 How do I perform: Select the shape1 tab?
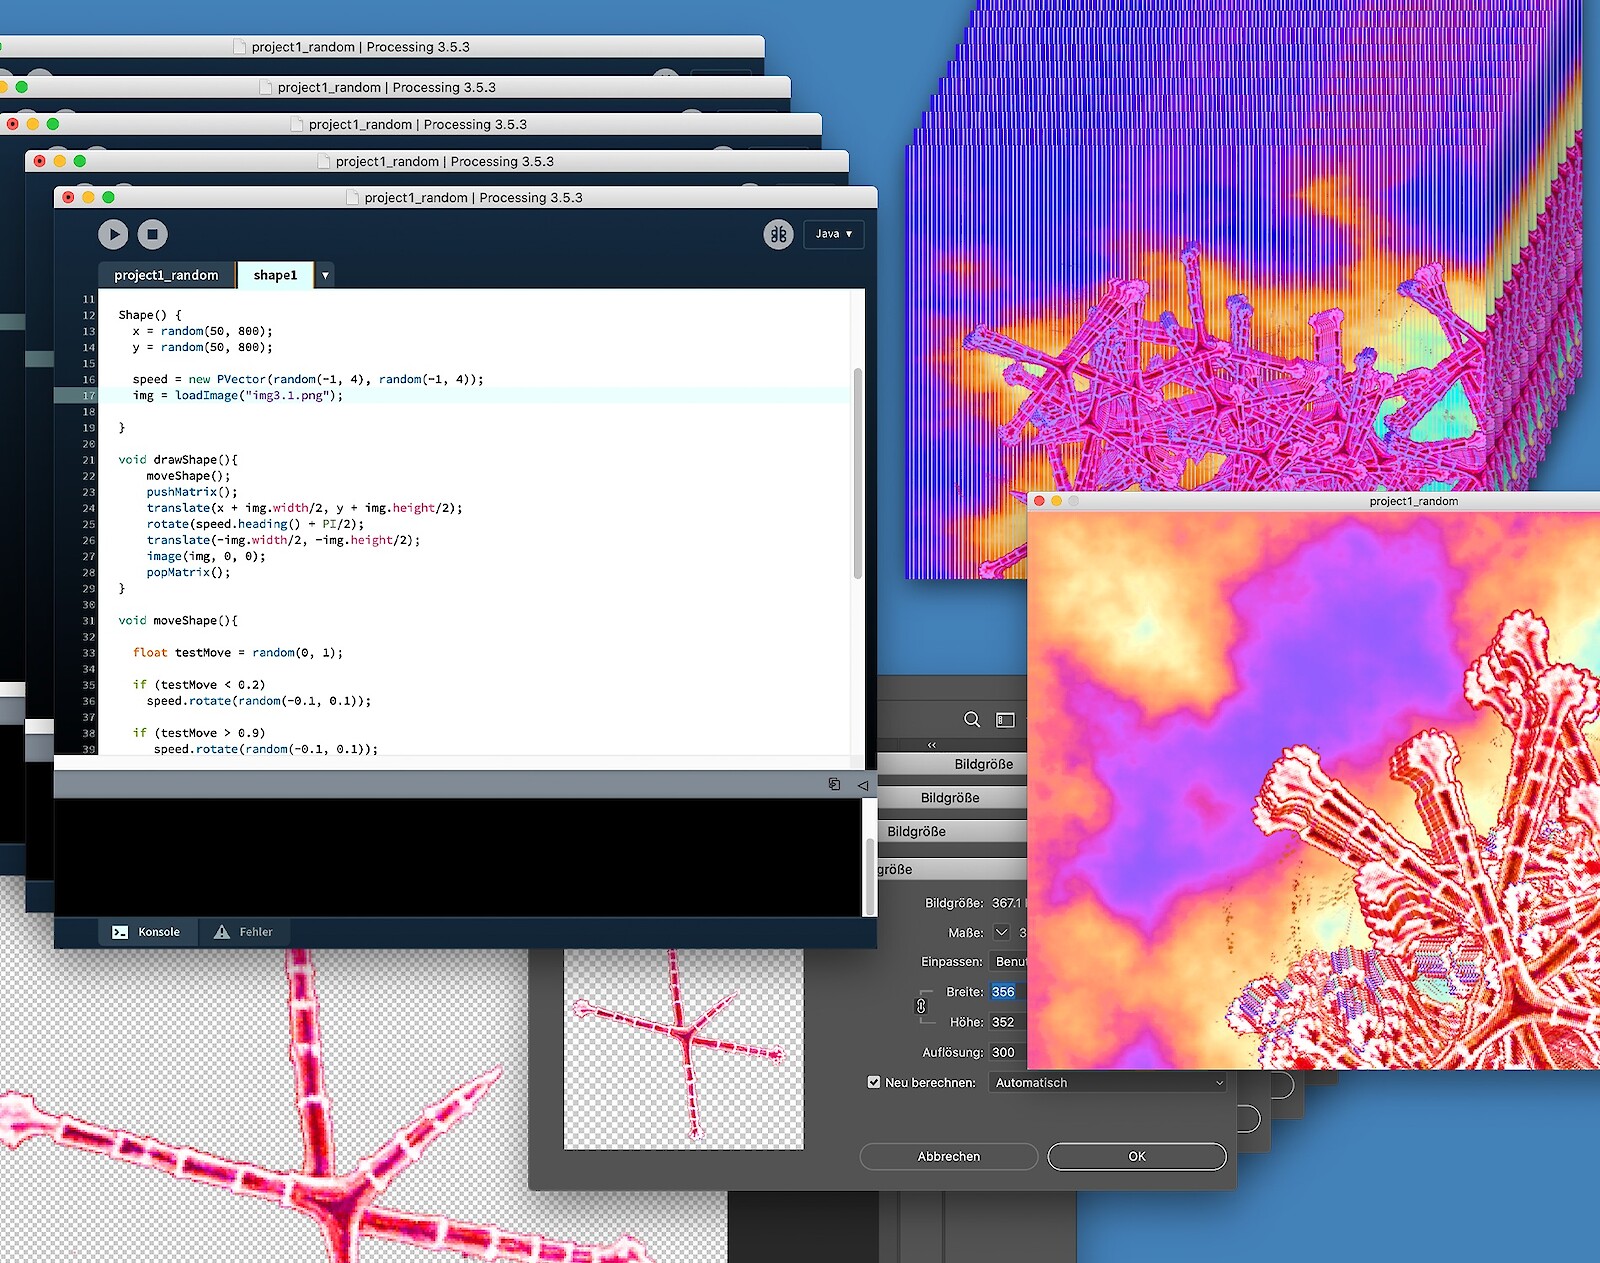275,275
